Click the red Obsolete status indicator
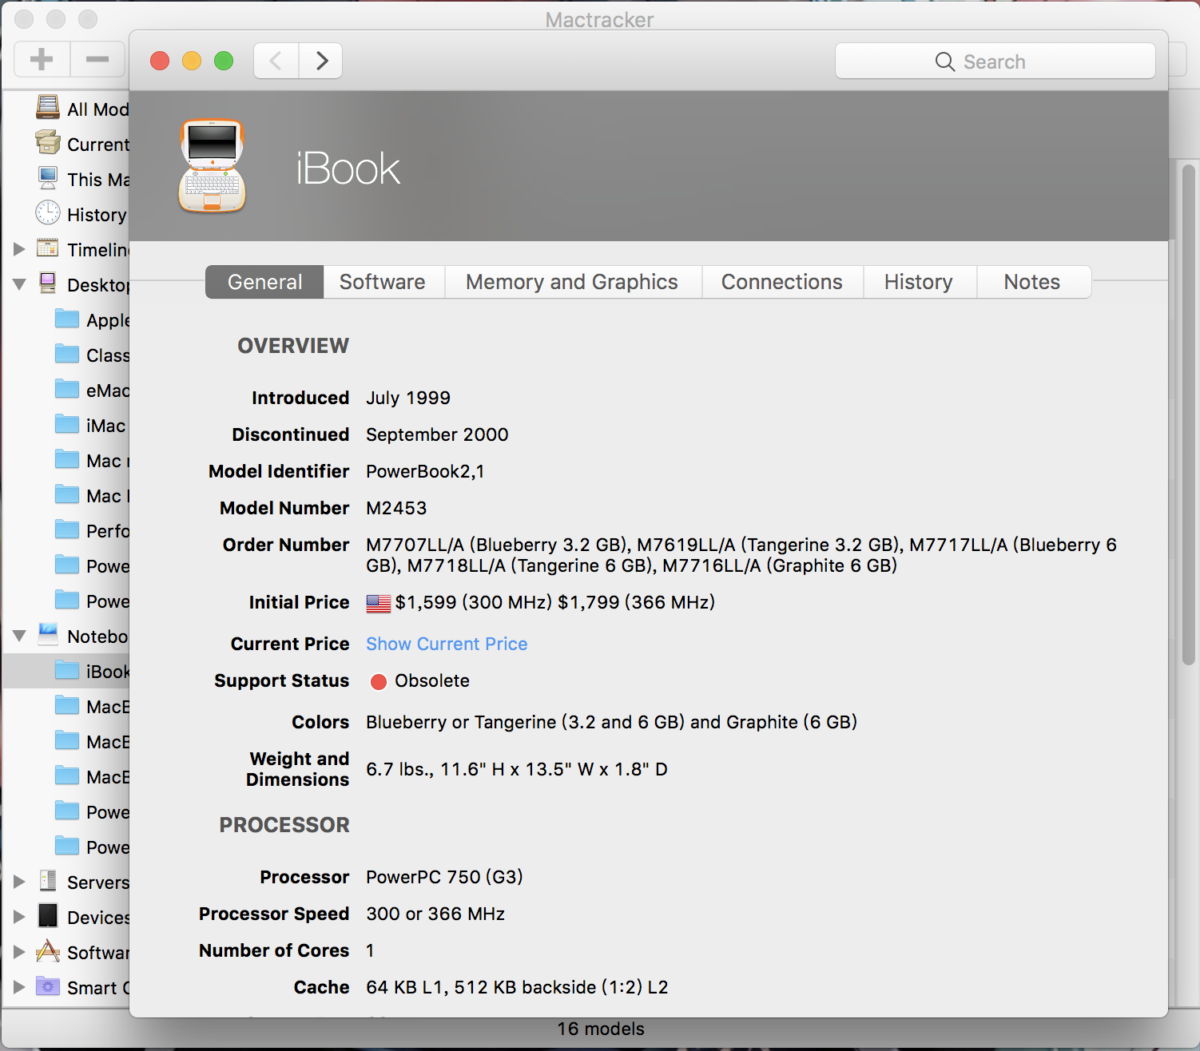The image size is (1200, 1051). 378,682
